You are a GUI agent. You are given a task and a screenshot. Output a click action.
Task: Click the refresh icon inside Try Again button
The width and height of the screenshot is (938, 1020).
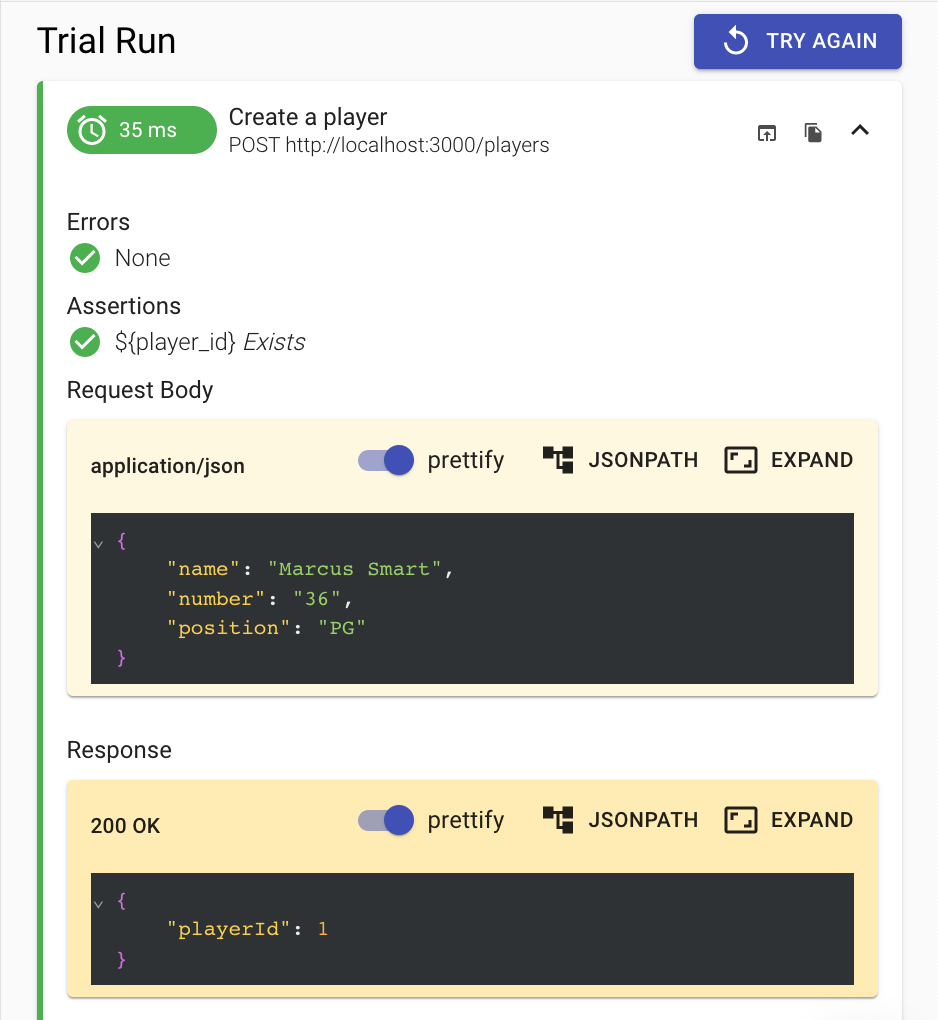(x=736, y=40)
